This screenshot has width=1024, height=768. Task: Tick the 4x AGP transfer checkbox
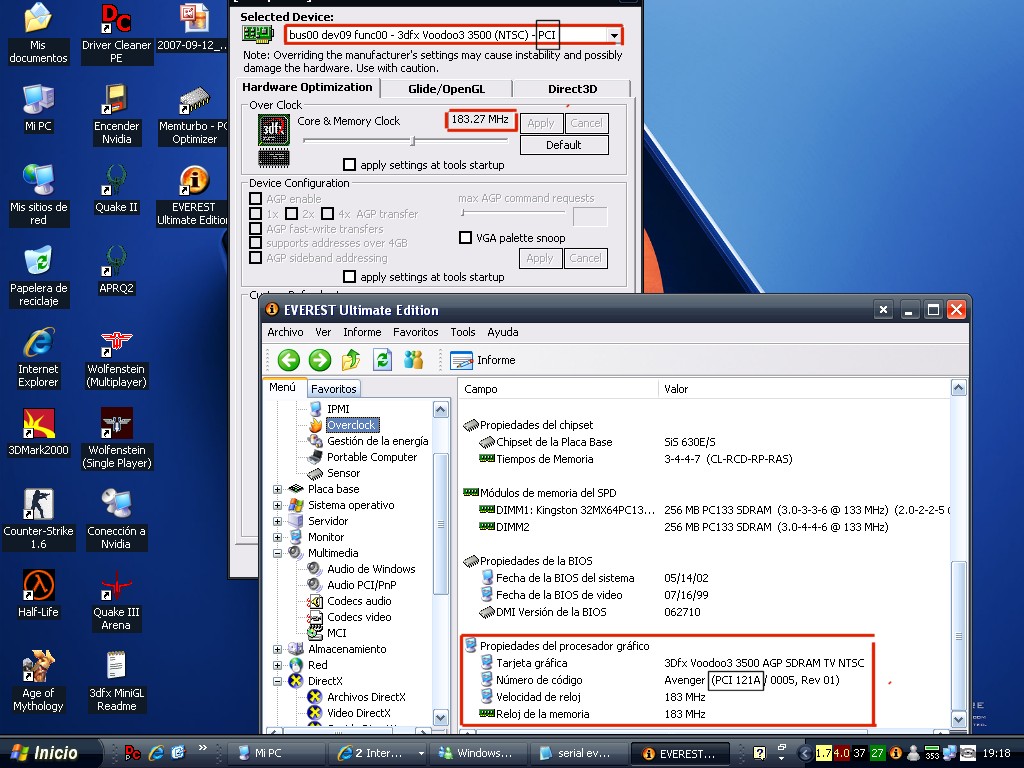click(328, 214)
